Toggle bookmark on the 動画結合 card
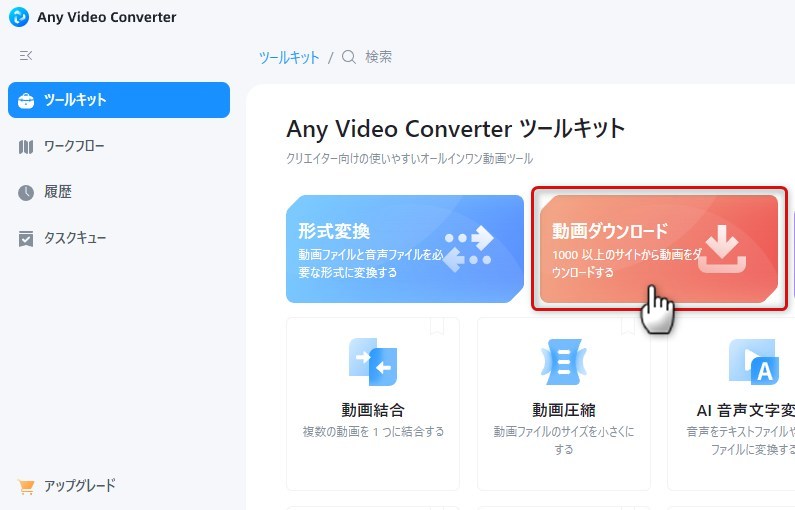Image resolution: width=795 pixels, height=510 pixels. (x=437, y=326)
